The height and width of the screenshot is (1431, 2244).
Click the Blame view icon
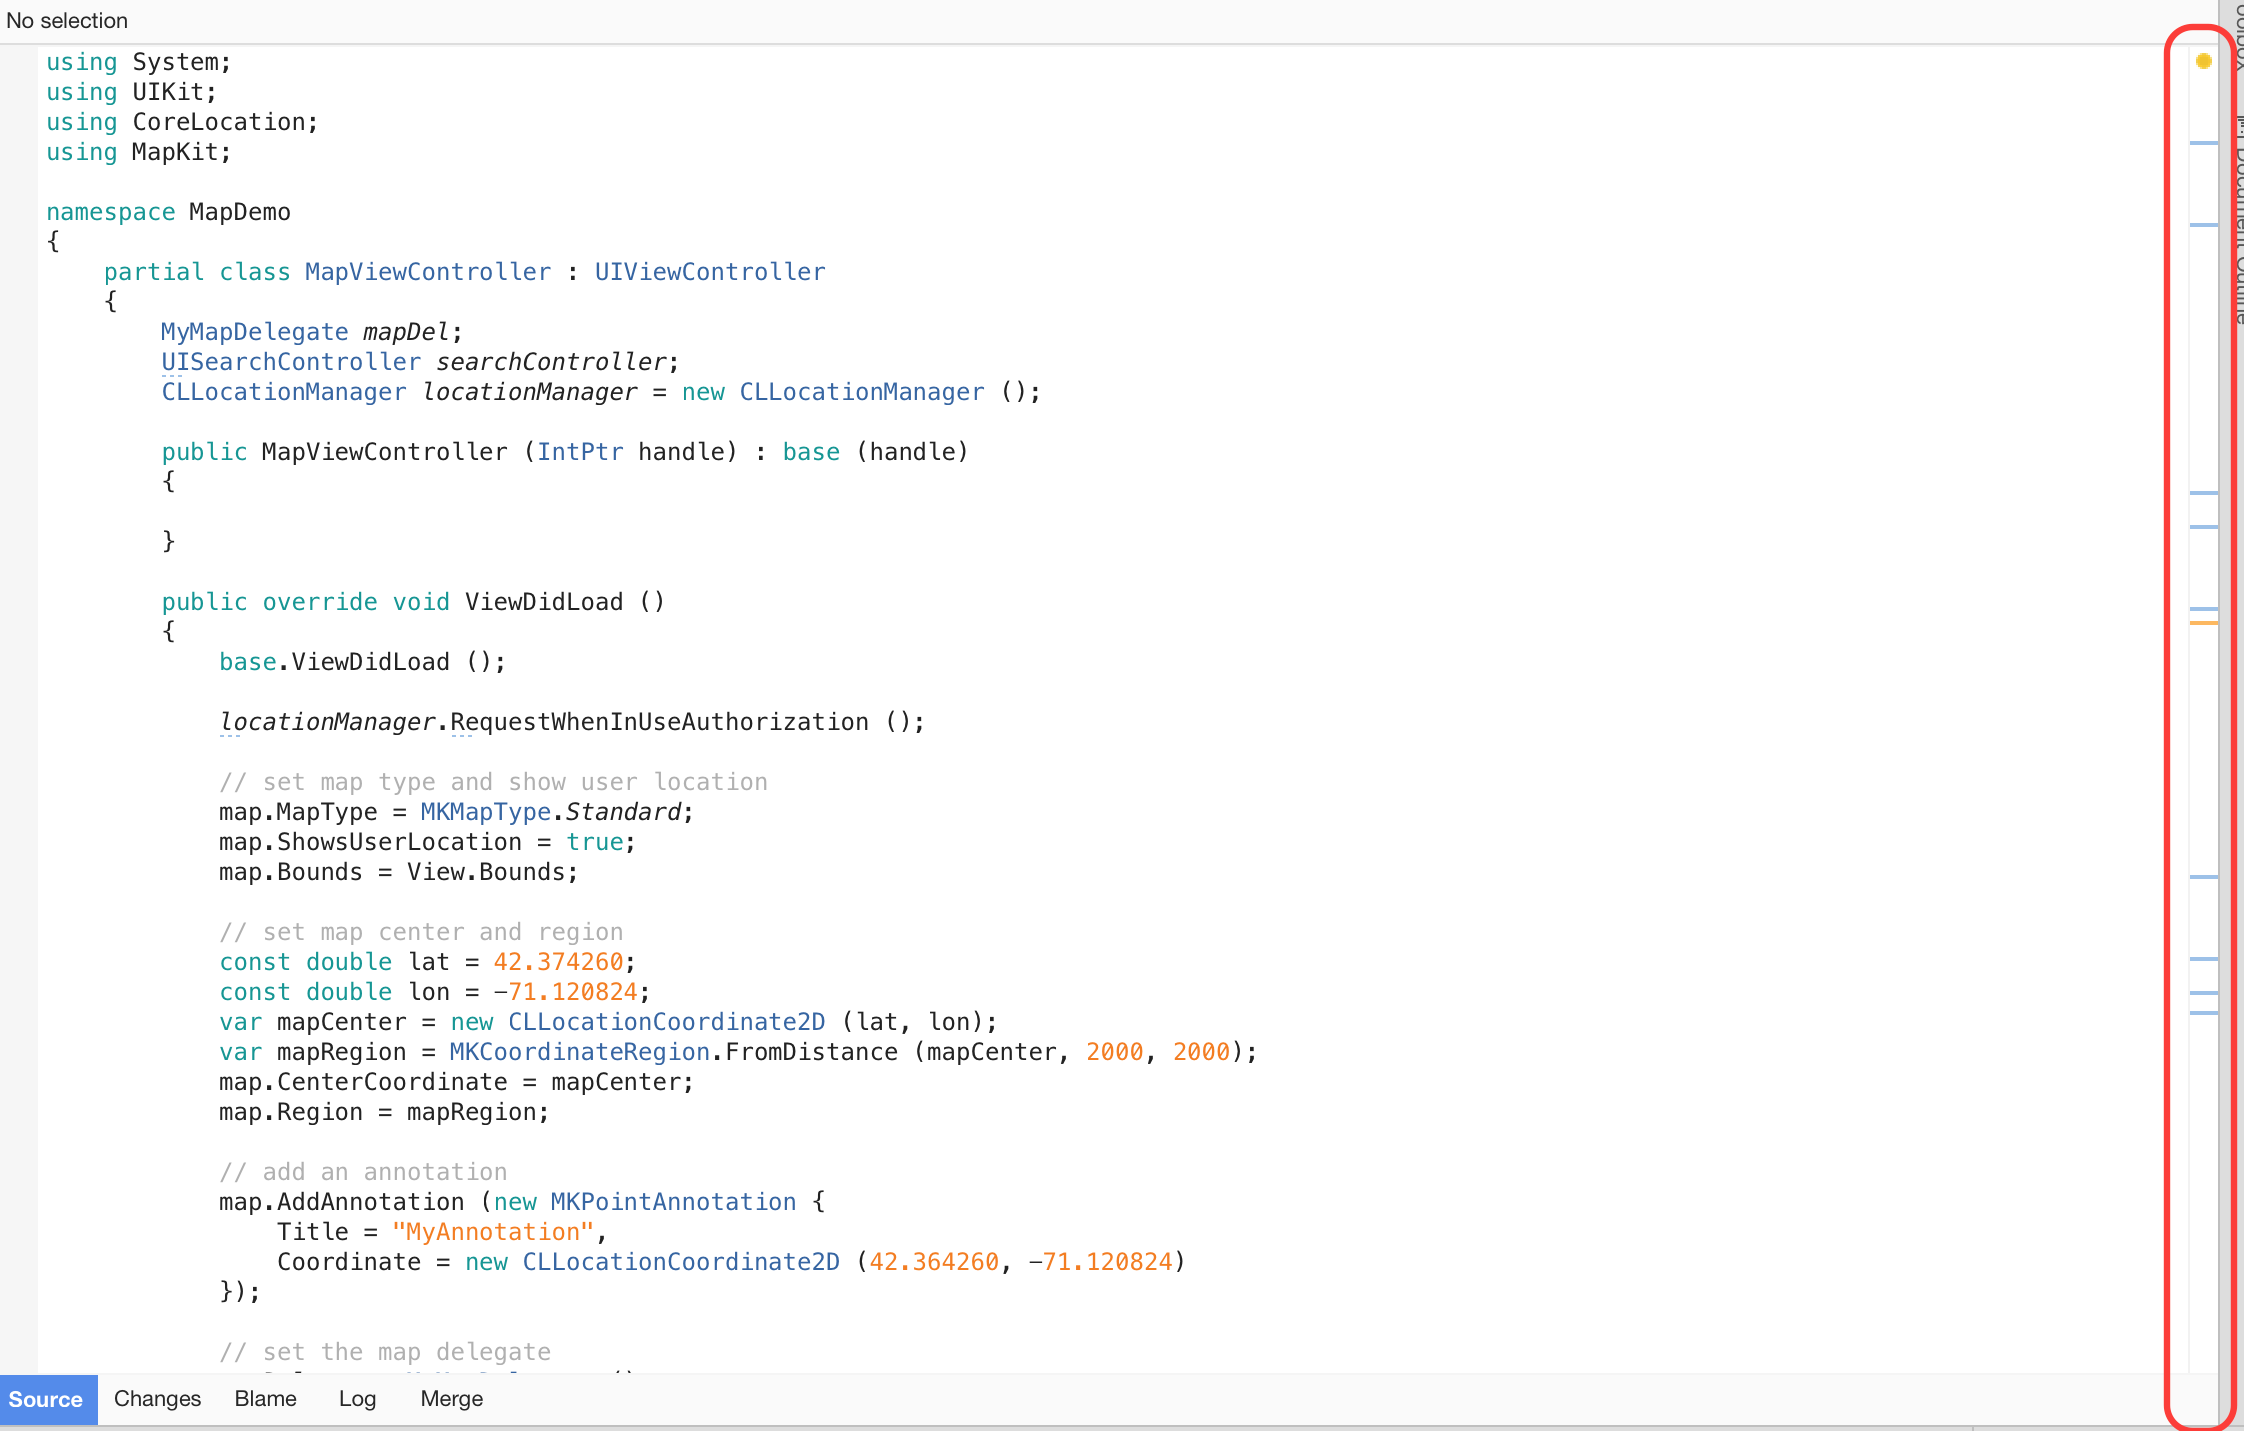point(267,1398)
